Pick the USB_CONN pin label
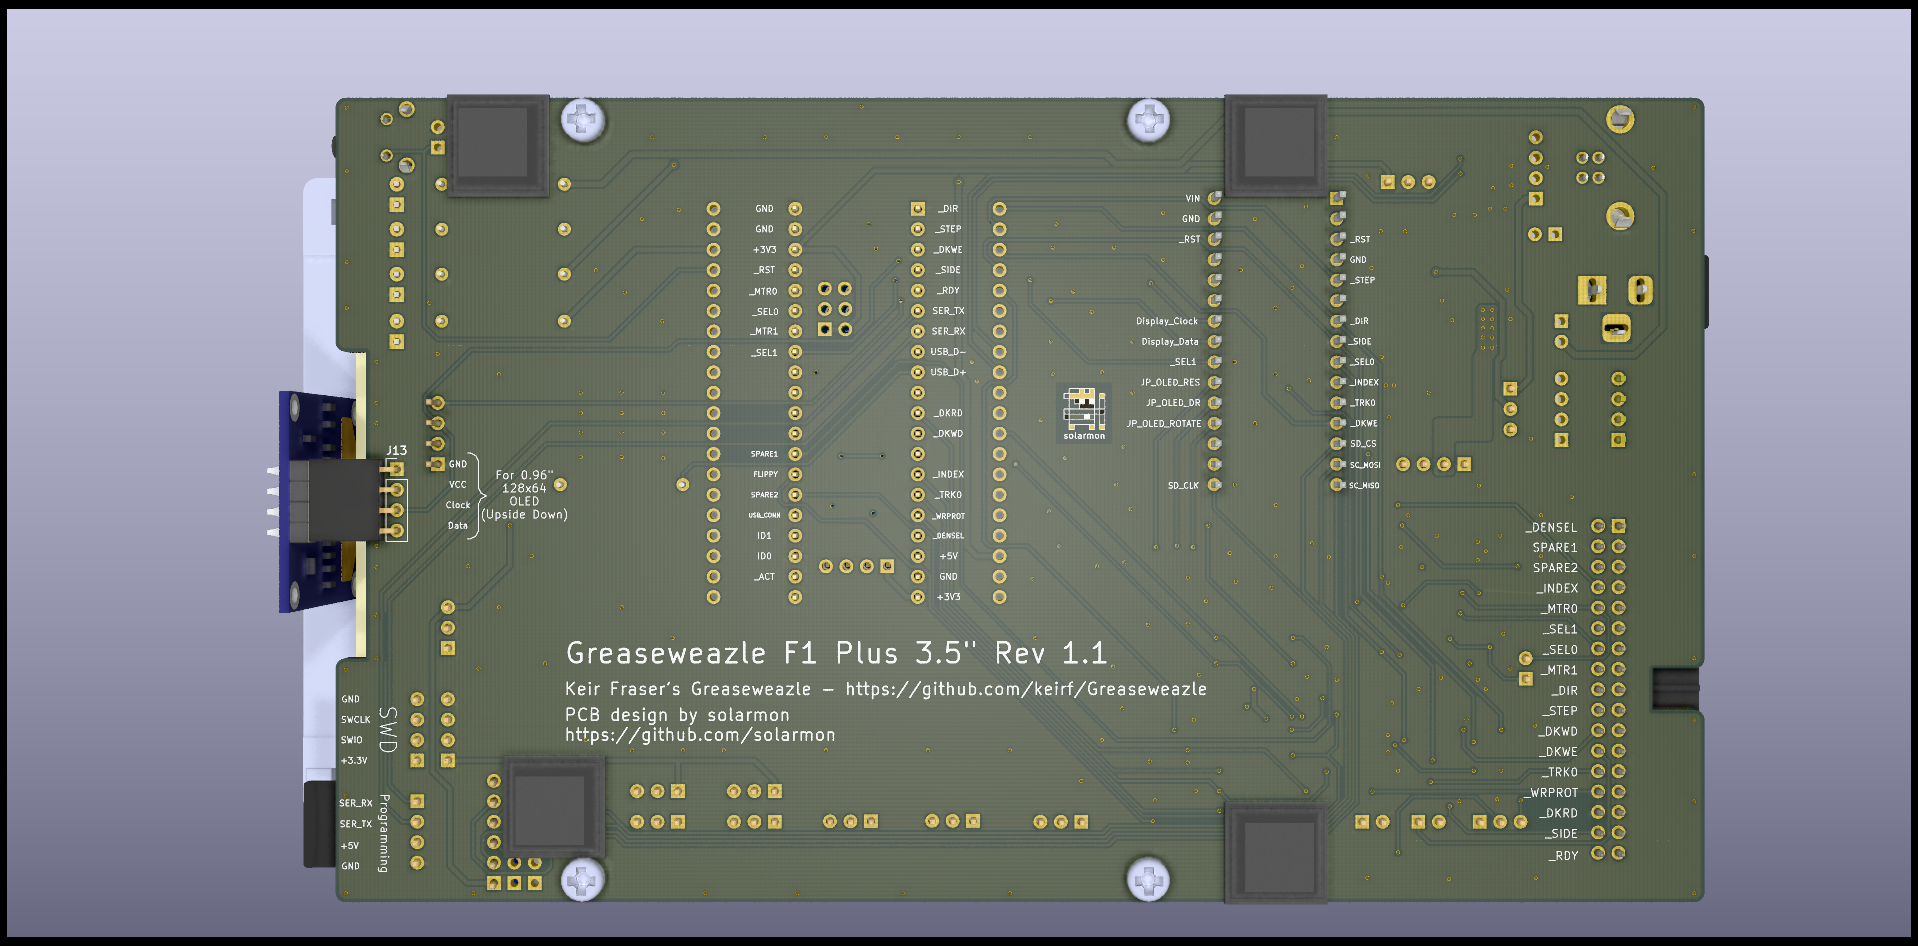The width and height of the screenshot is (1918, 946). click(x=764, y=516)
